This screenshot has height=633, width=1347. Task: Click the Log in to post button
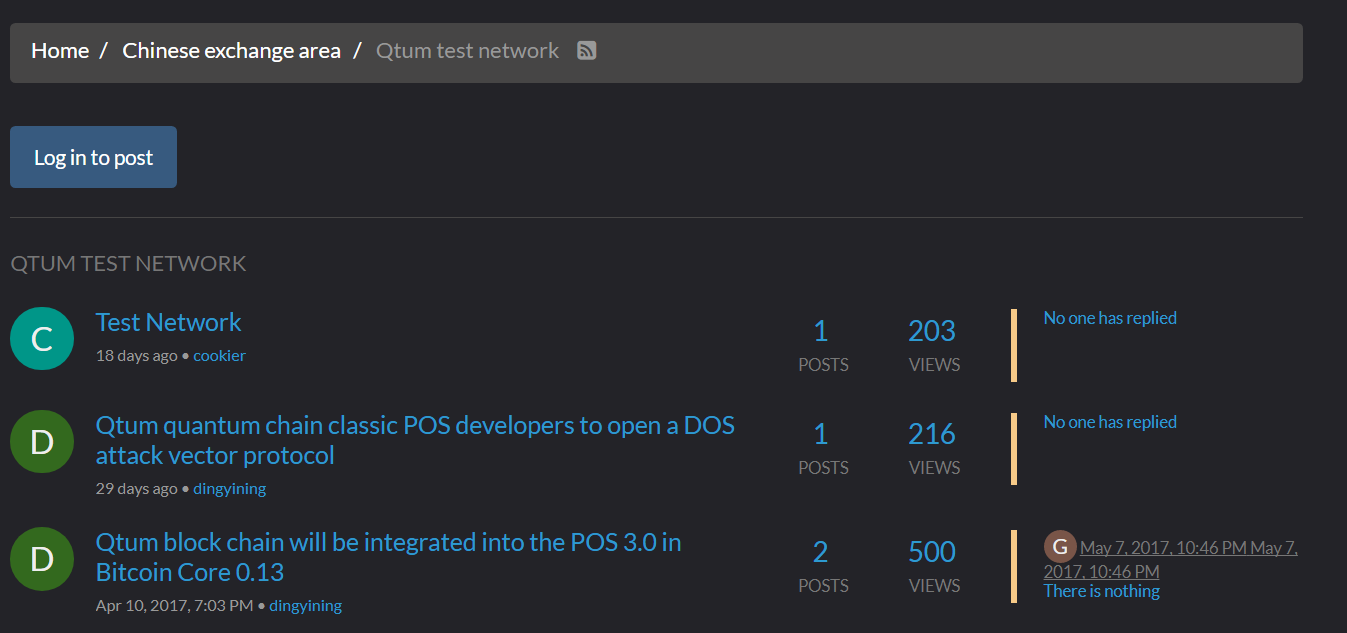click(x=93, y=157)
